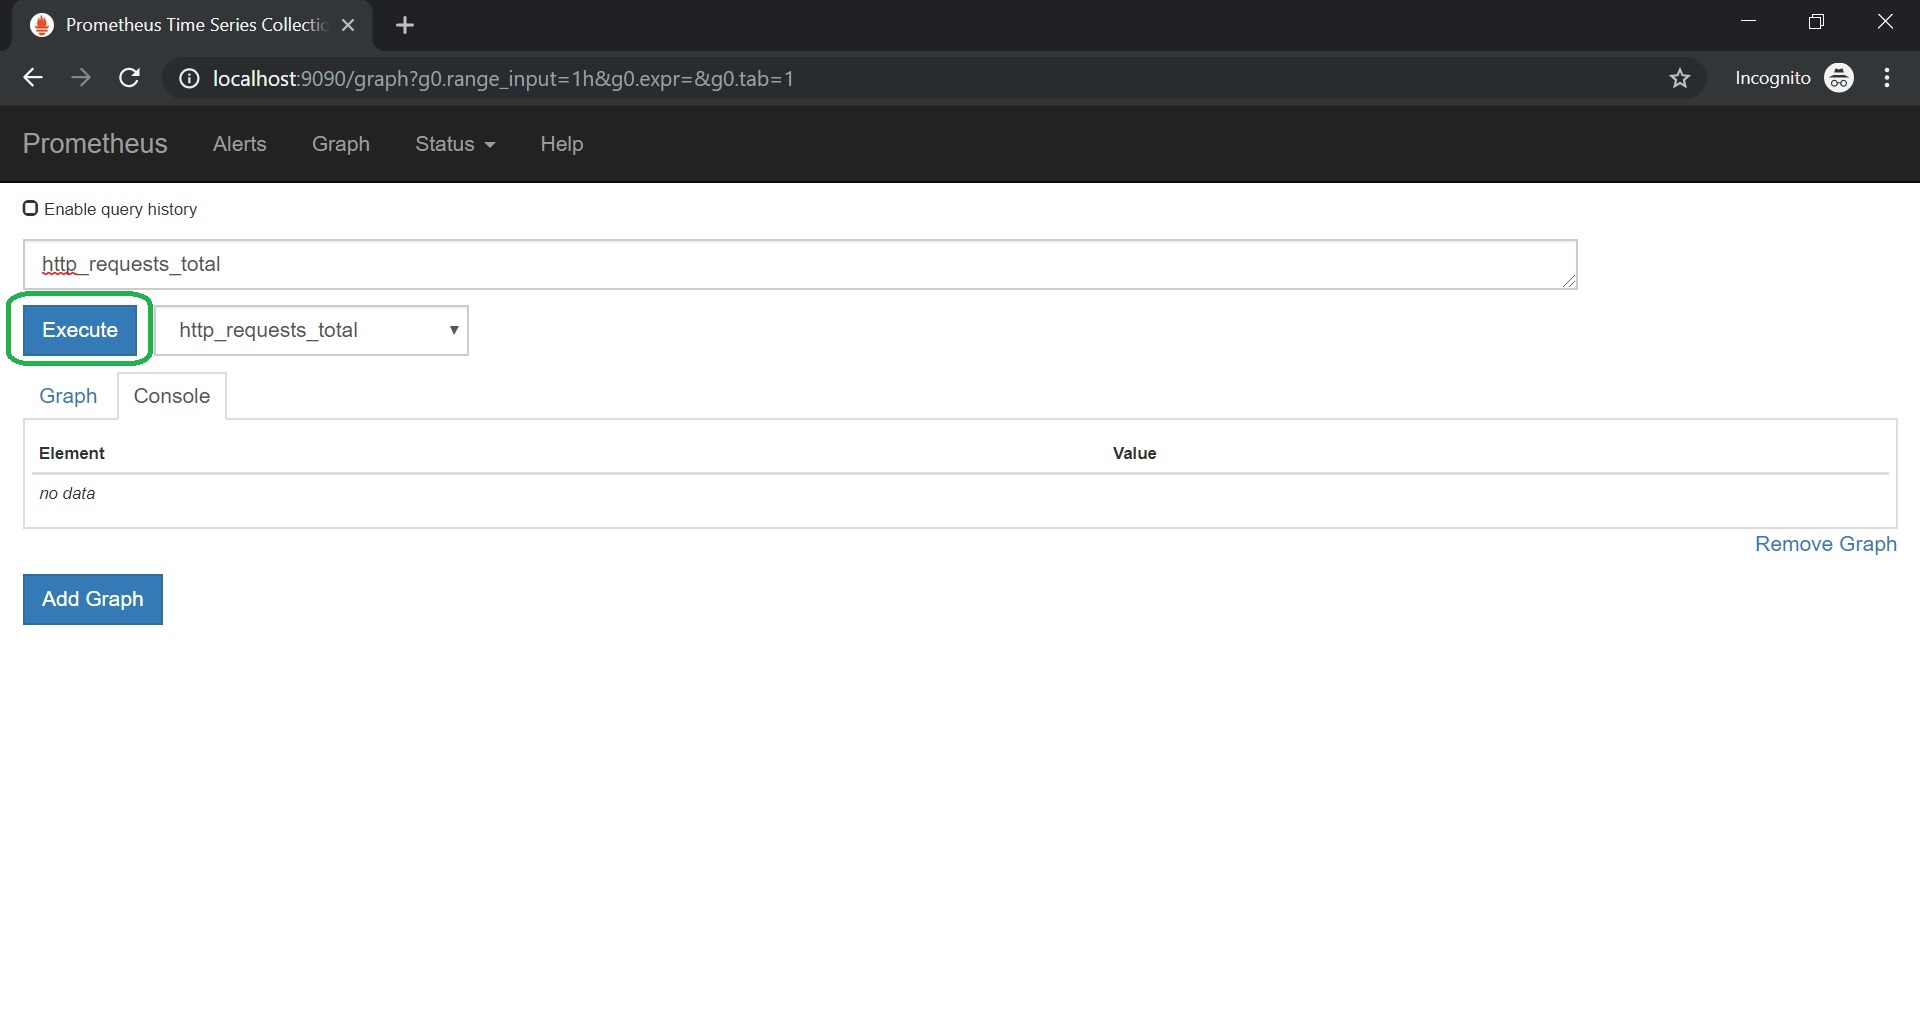Open the Incognito profile icon
This screenshot has width=1920, height=1020.
click(x=1838, y=78)
